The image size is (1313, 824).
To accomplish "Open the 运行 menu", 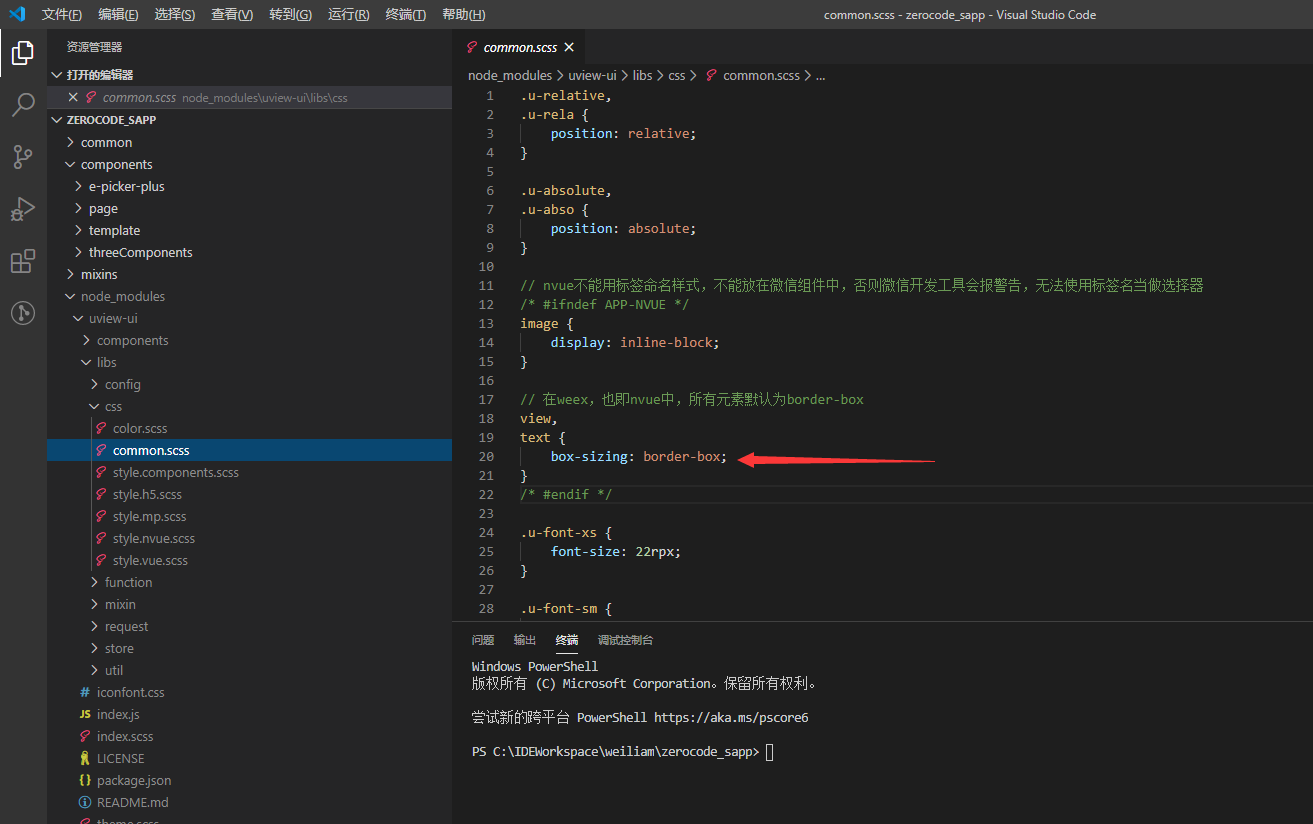I will [x=346, y=14].
